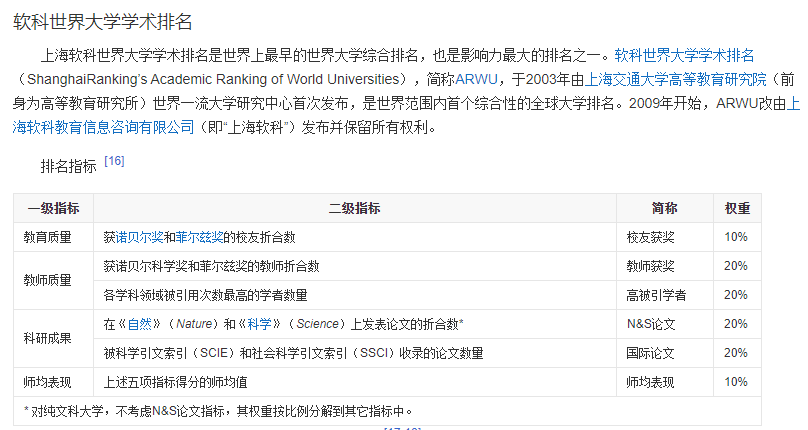Open the 诺贝尔奖 link in table
This screenshot has width=808, height=430.
139,237
